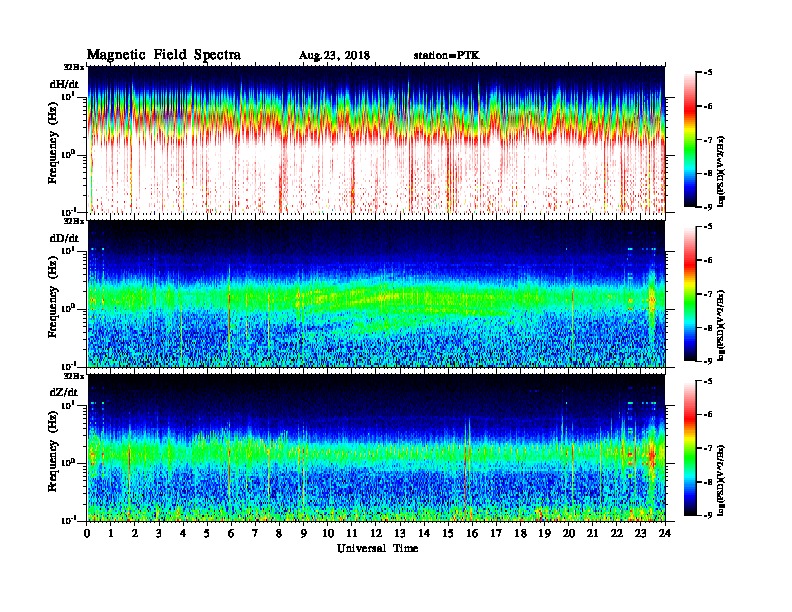Click the log(PSD) units label beside the dH/dt color bar
Screen dimensions: 792x612
tap(721, 171)
